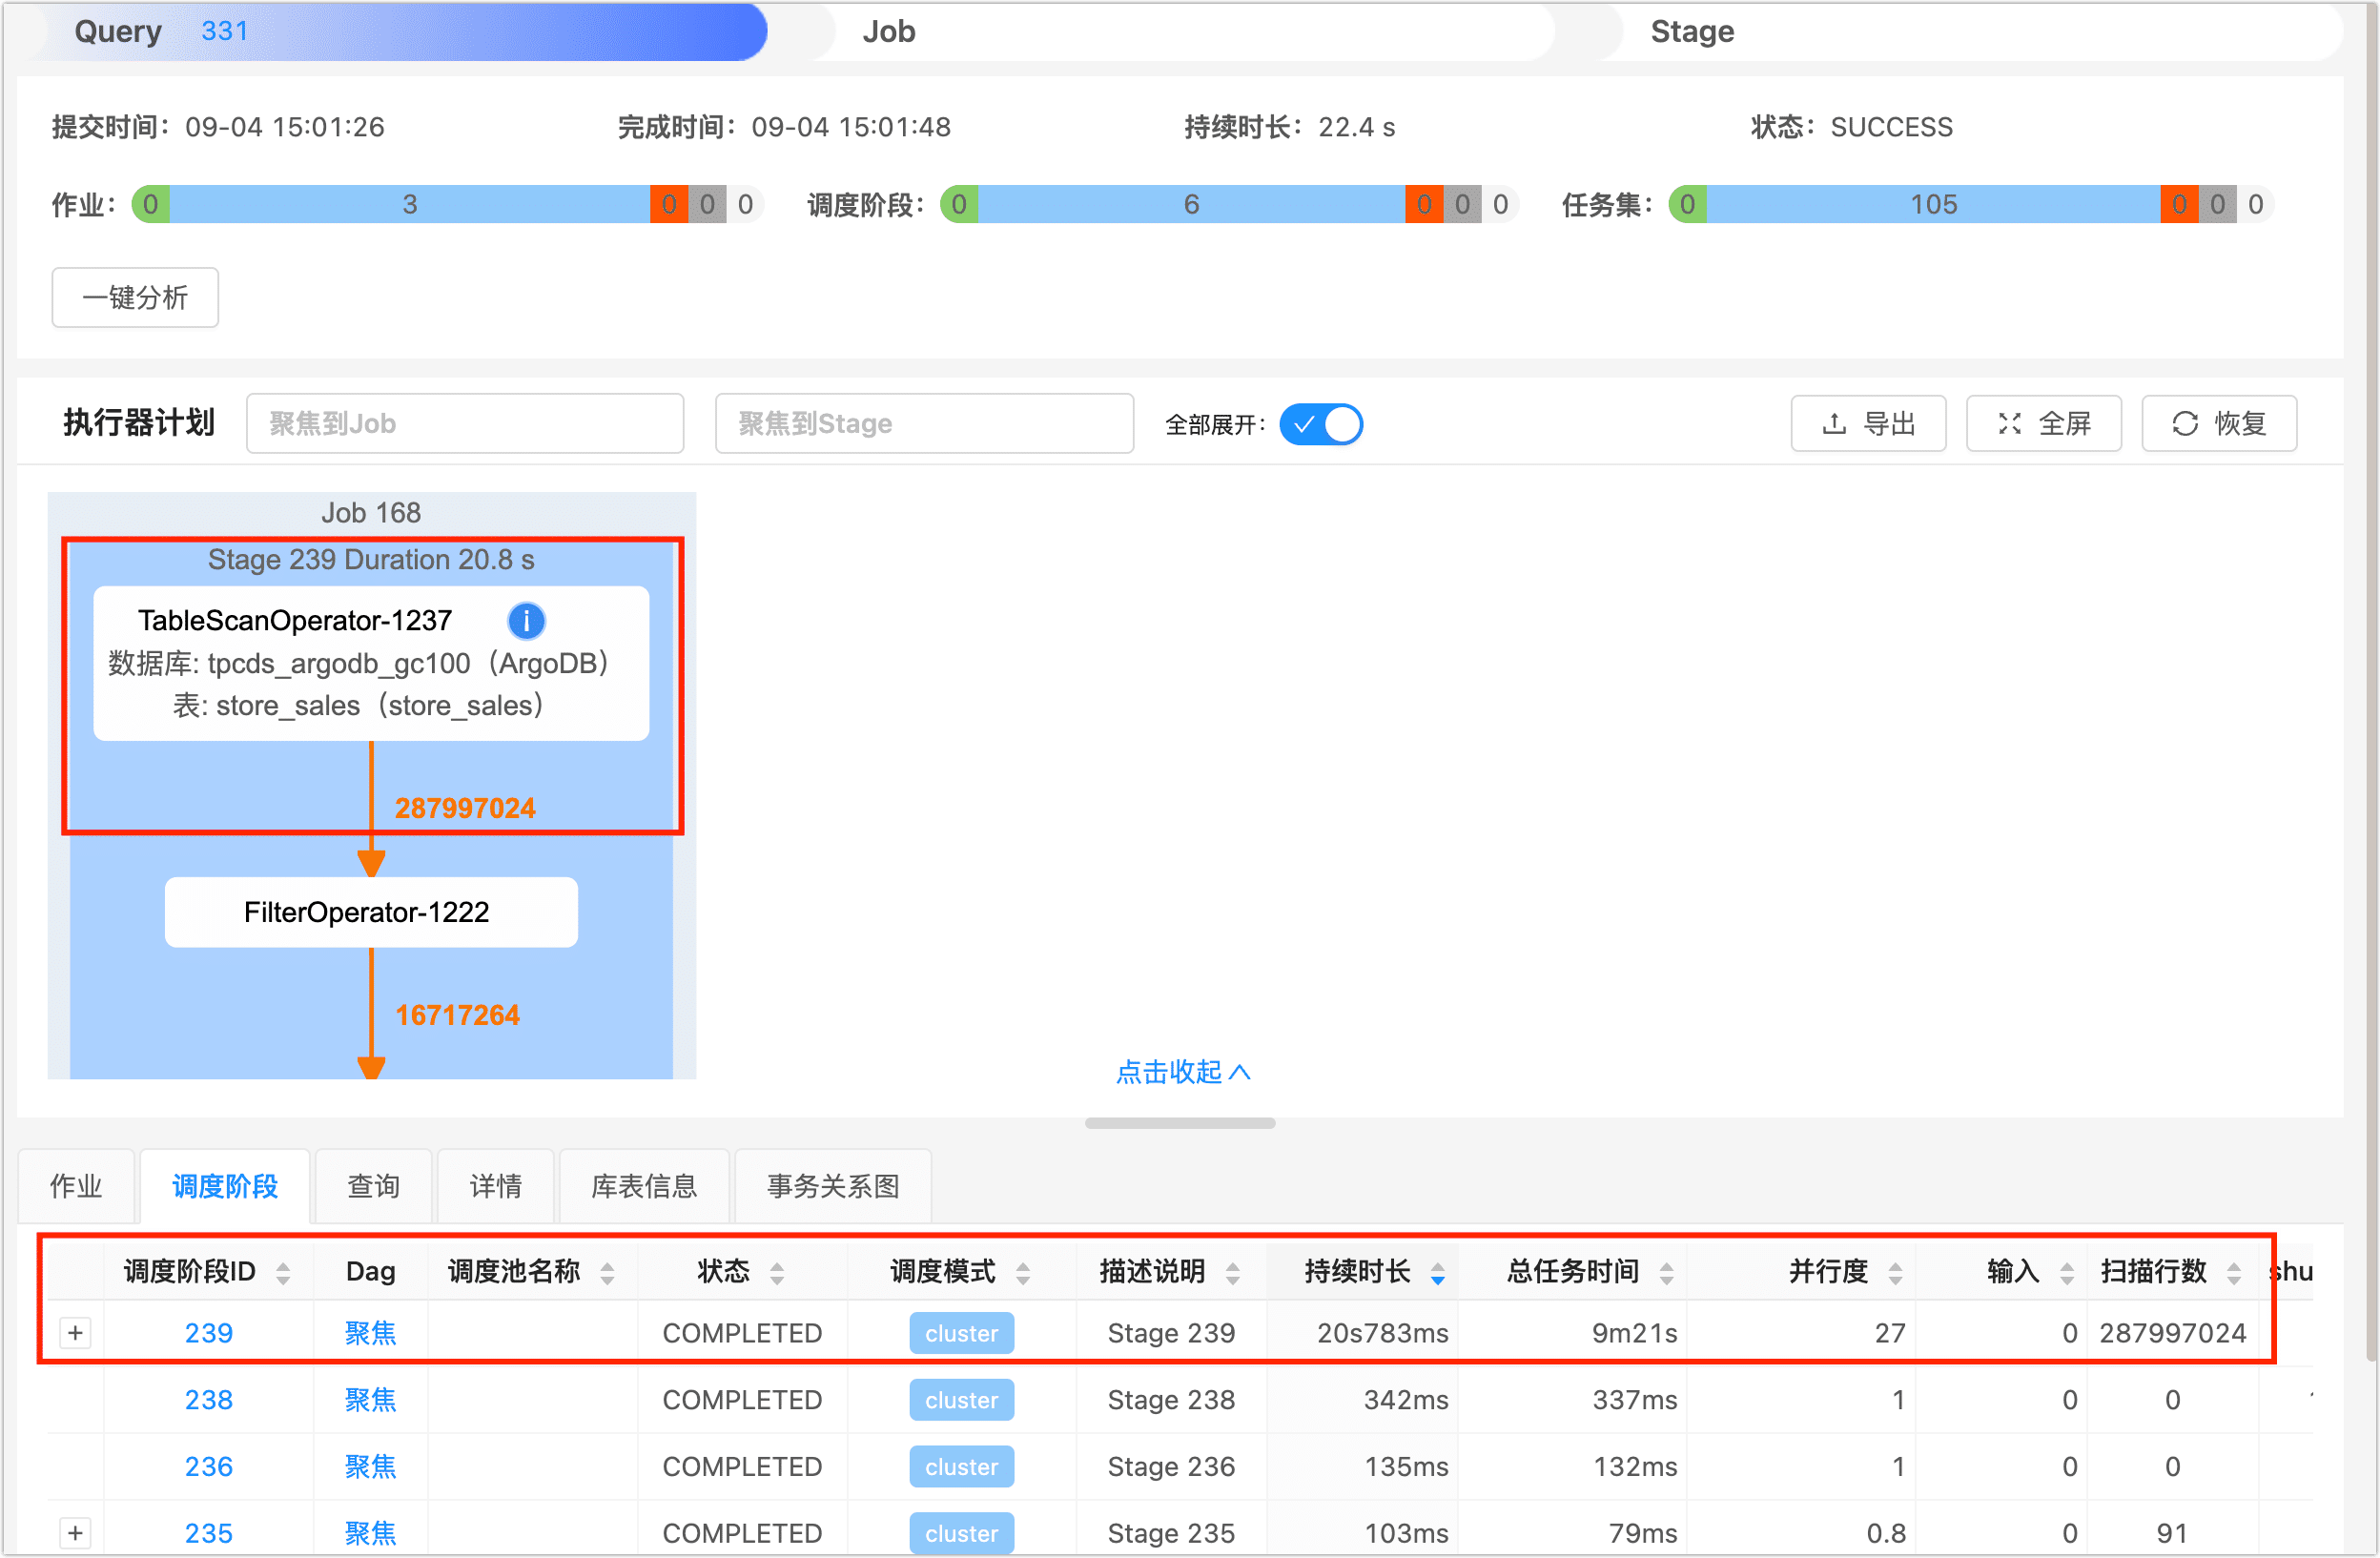
Task: Open stage ID 235 link
Action: (x=209, y=1533)
